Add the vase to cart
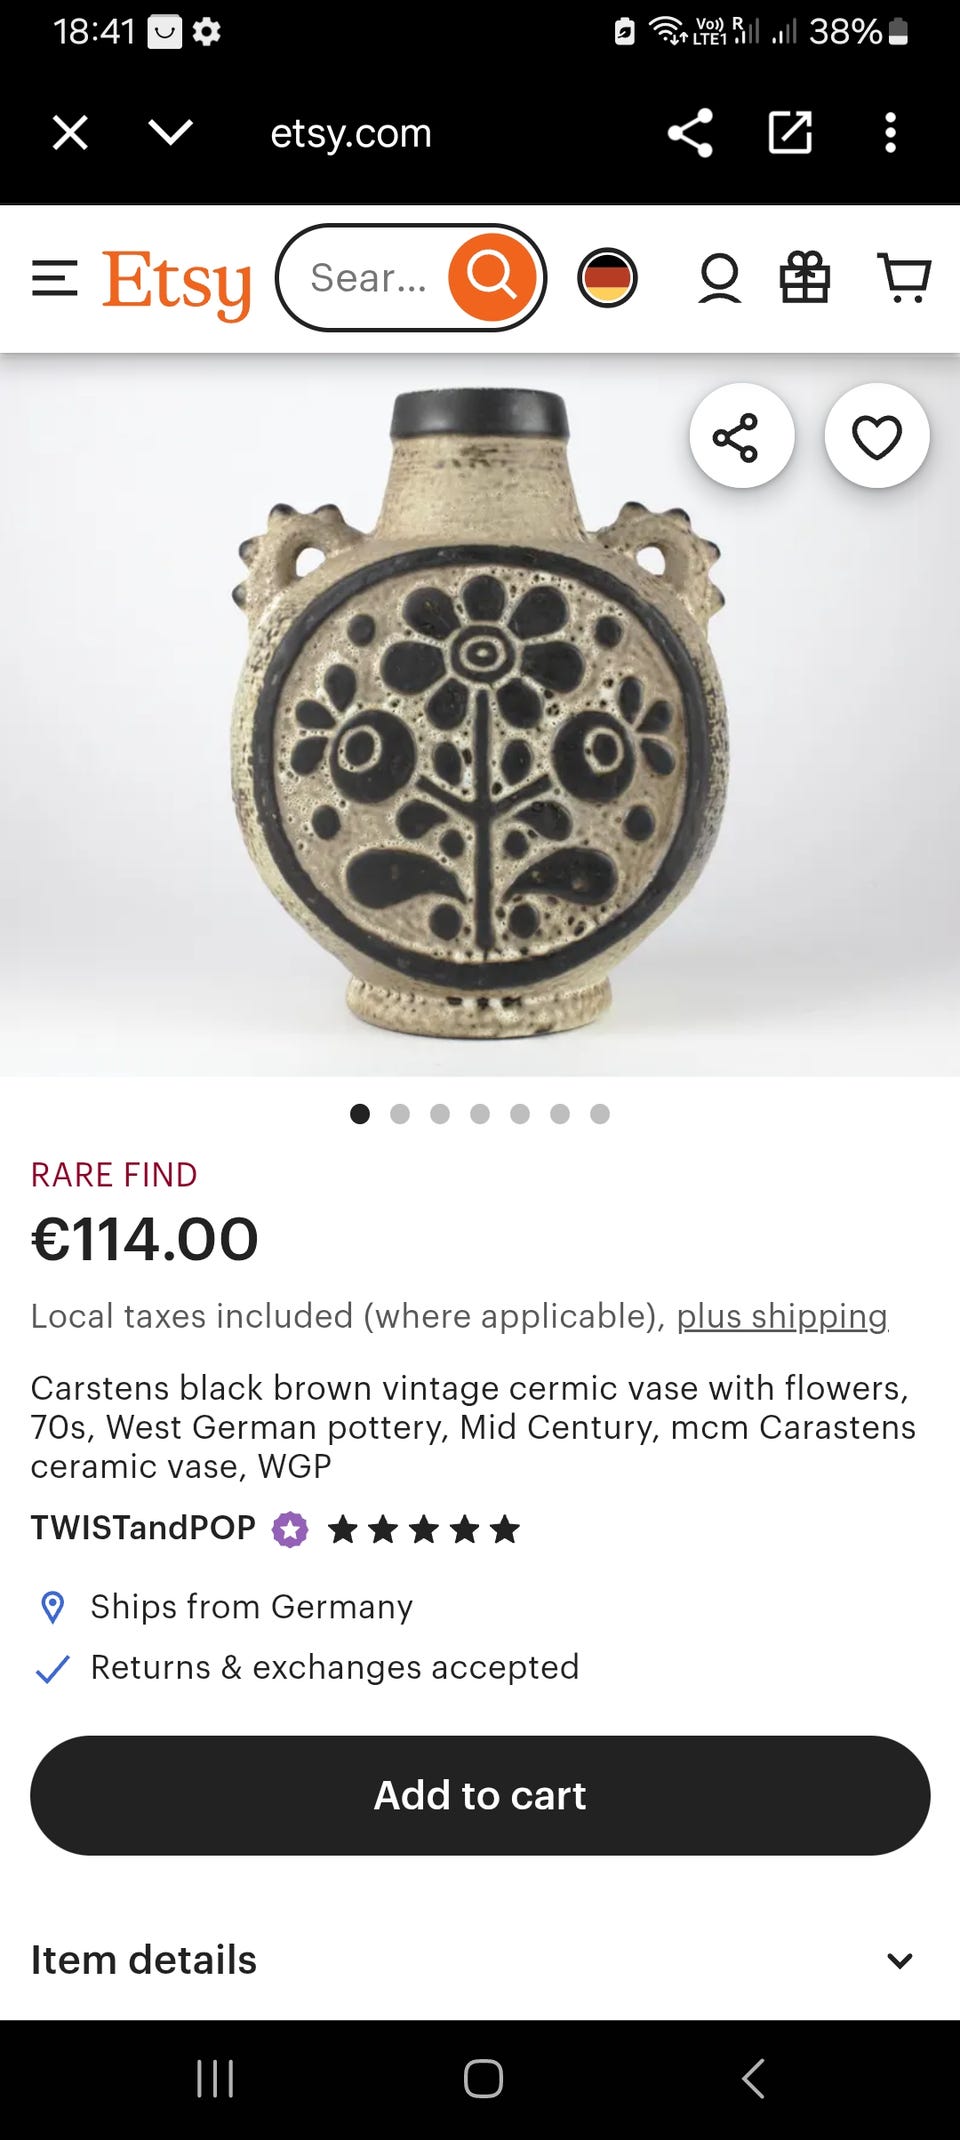The height and width of the screenshot is (2140, 960). [x=480, y=1796]
